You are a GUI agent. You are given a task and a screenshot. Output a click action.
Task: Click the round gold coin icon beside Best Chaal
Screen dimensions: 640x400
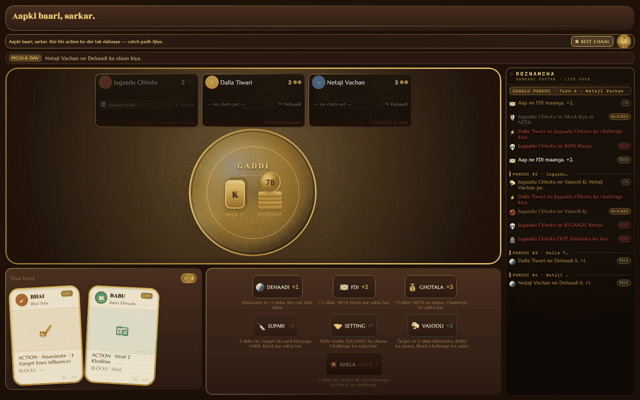[x=624, y=41]
